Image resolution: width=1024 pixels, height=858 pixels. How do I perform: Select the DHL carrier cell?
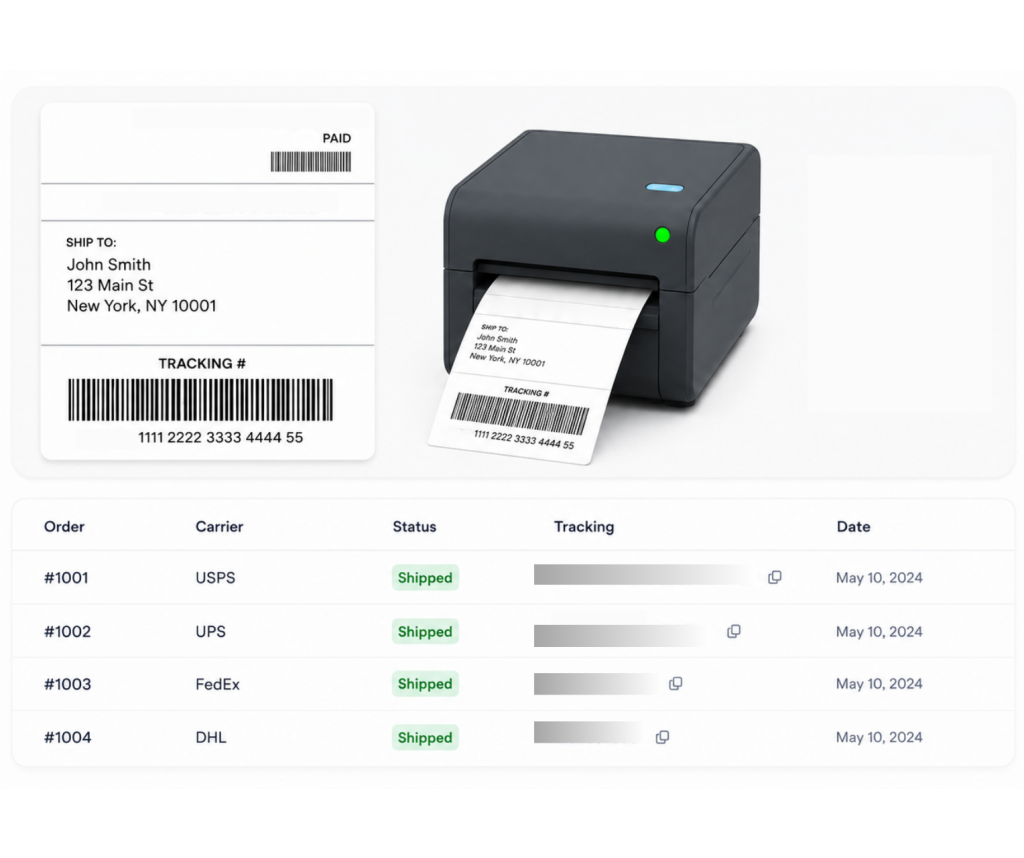point(211,737)
